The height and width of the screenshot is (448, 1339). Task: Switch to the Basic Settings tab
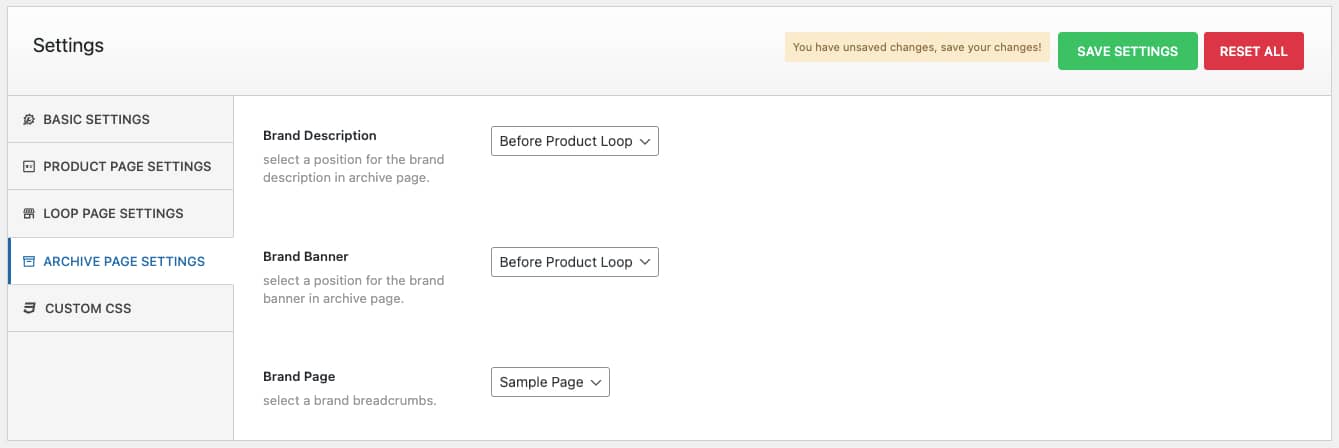pos(120,119)
